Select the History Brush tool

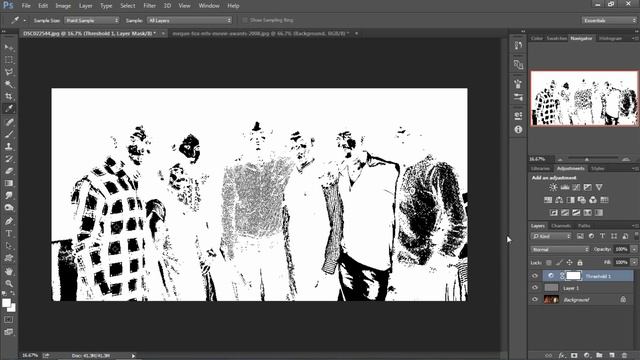(9, 159)
